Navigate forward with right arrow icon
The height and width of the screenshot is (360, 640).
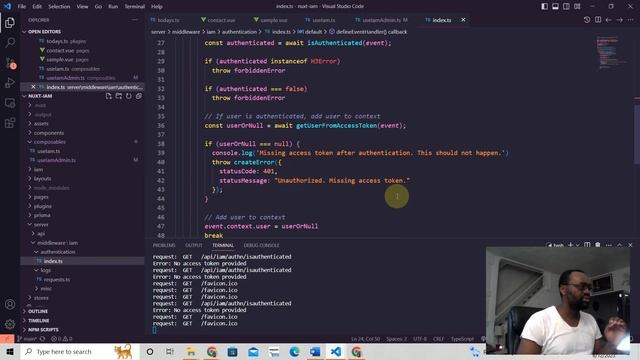pos(620,20)
